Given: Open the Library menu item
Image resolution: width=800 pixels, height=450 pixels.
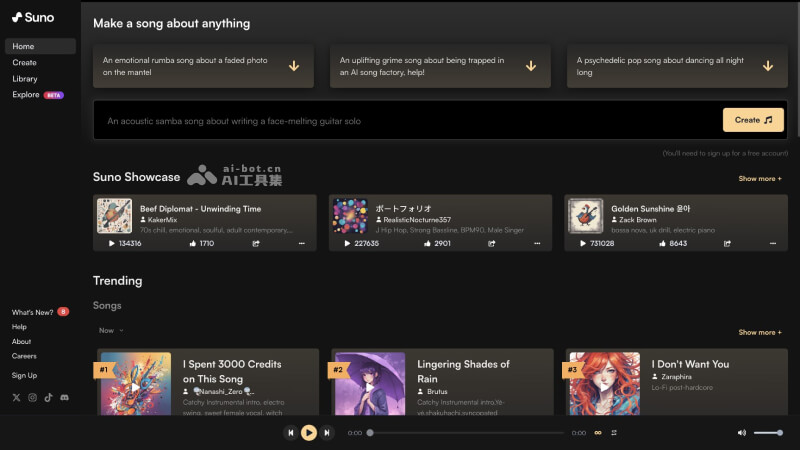Looking at the screenshot, I should pos(25,79).
